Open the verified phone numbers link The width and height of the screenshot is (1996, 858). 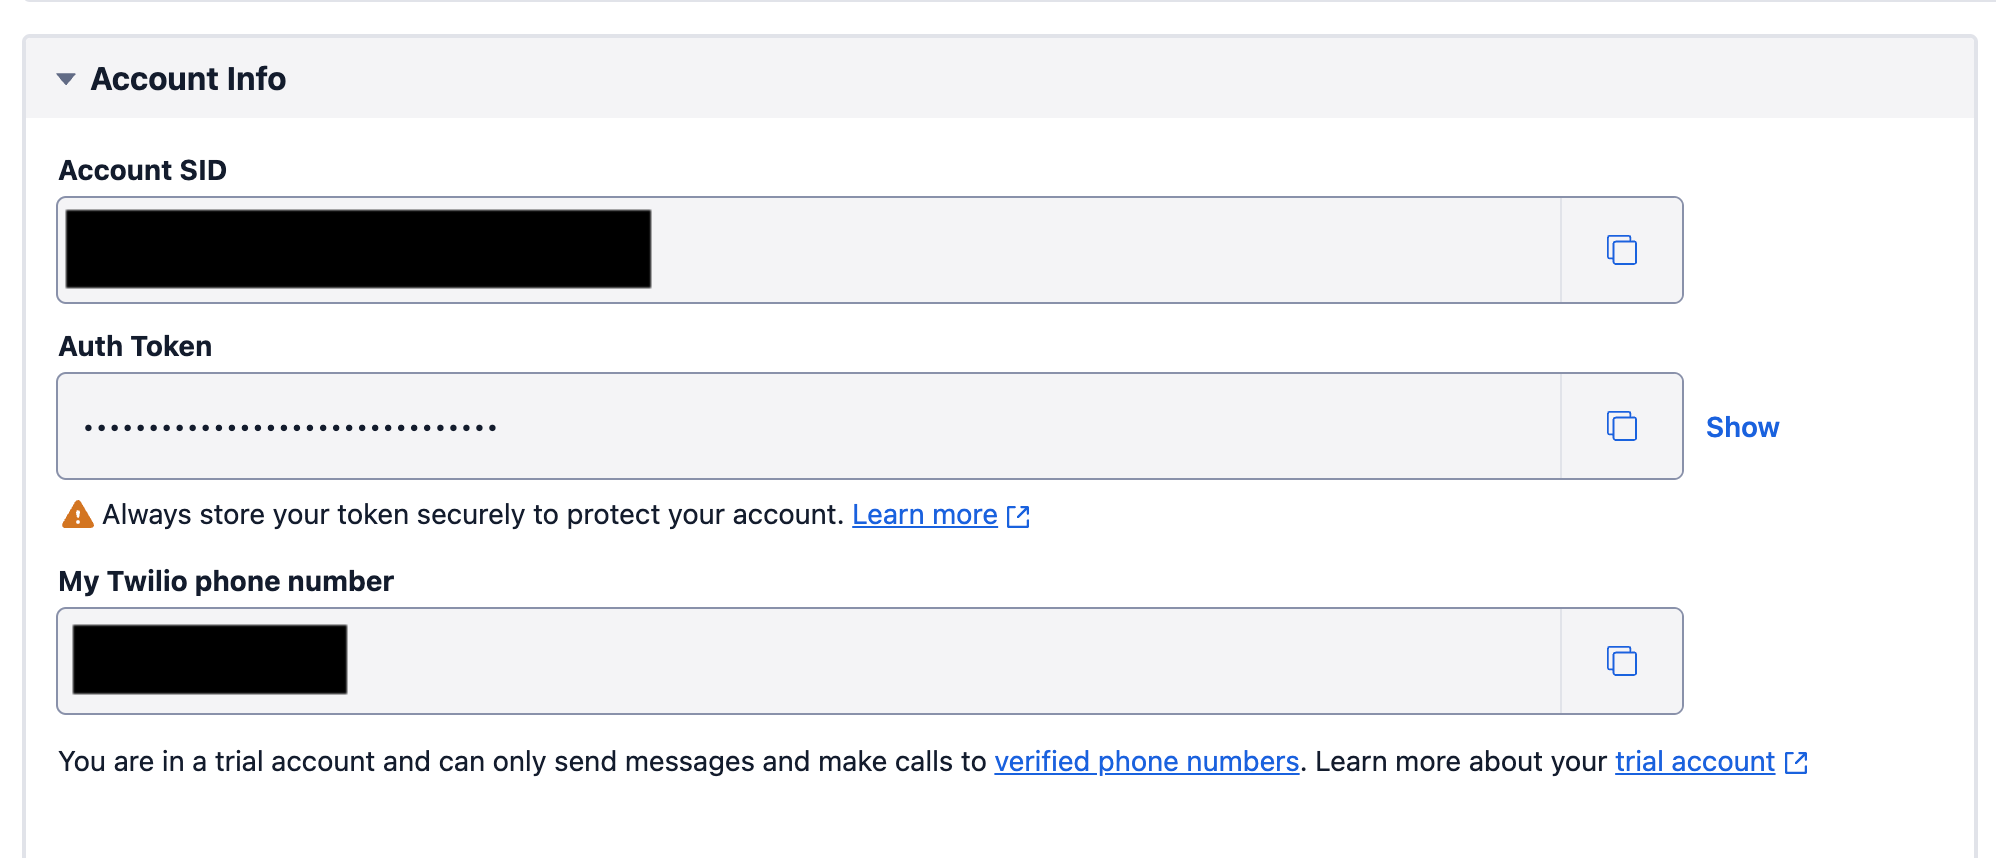1146,762
